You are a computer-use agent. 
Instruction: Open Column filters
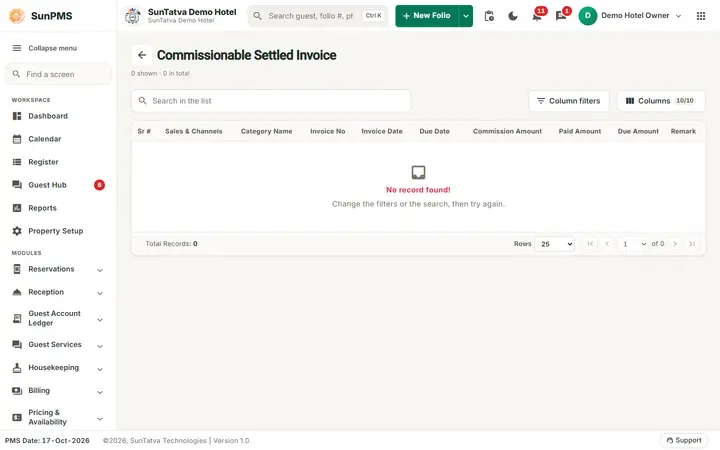tap(568, 101)
